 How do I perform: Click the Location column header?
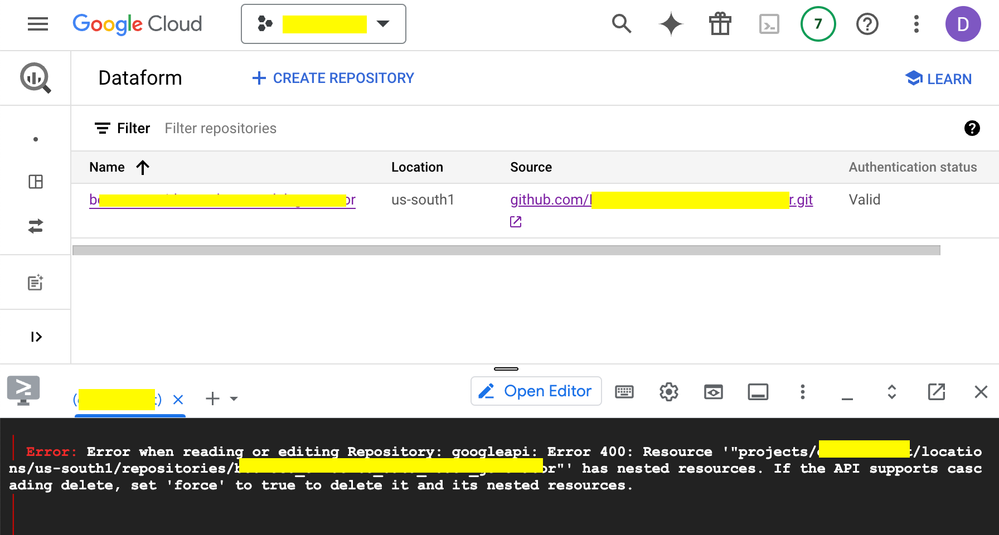click(417, 167)
